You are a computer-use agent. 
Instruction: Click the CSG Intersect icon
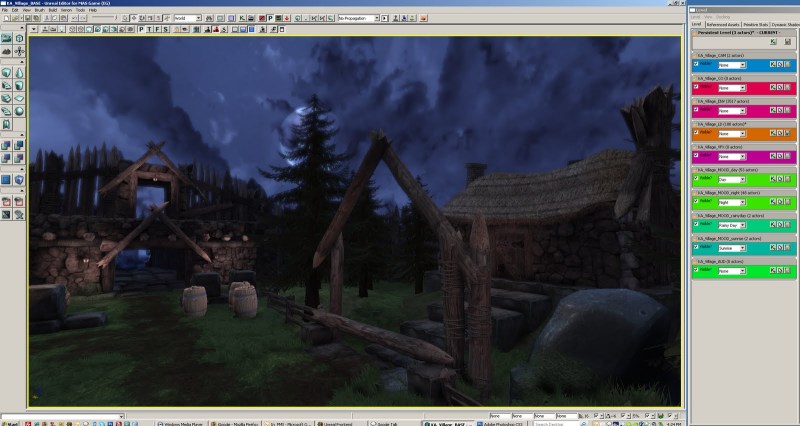(x=6, y=159)
